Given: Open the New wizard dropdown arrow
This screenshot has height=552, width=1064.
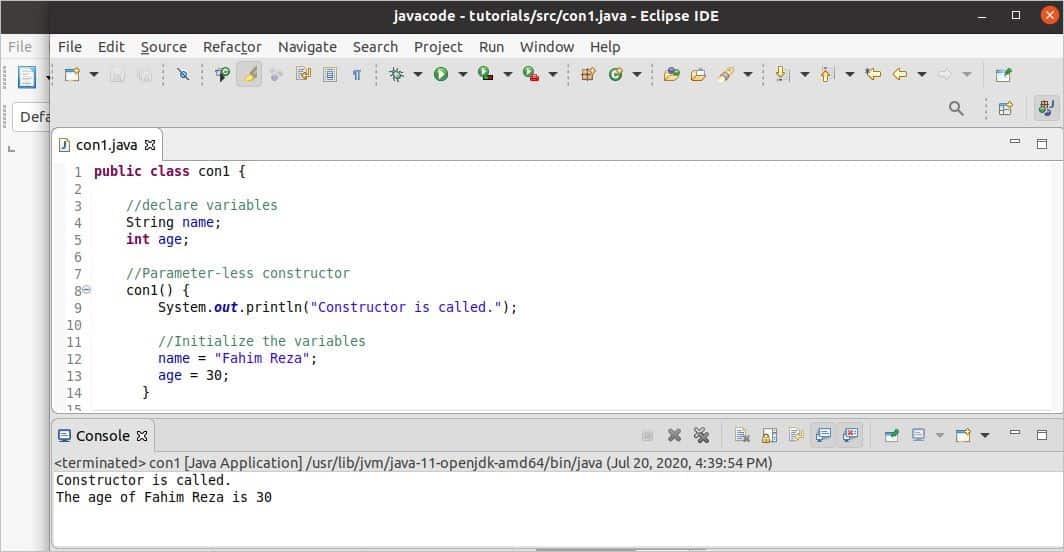Looking at the screenshot, I should coord(94,75).
